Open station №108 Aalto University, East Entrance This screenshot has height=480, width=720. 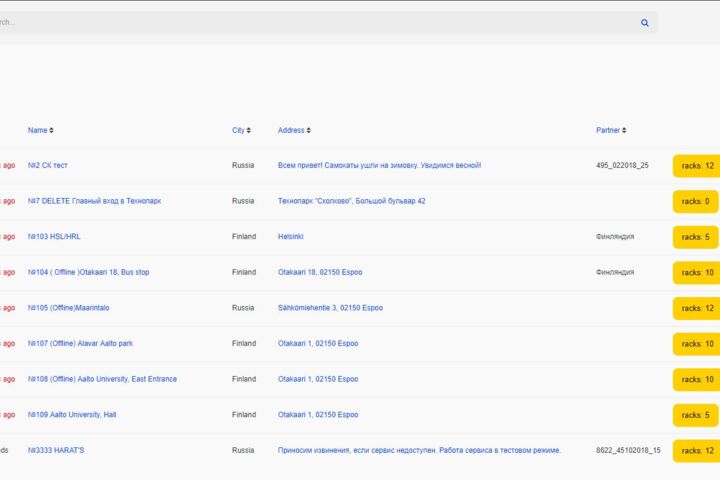pyautogui.click(x=102, y=379)
